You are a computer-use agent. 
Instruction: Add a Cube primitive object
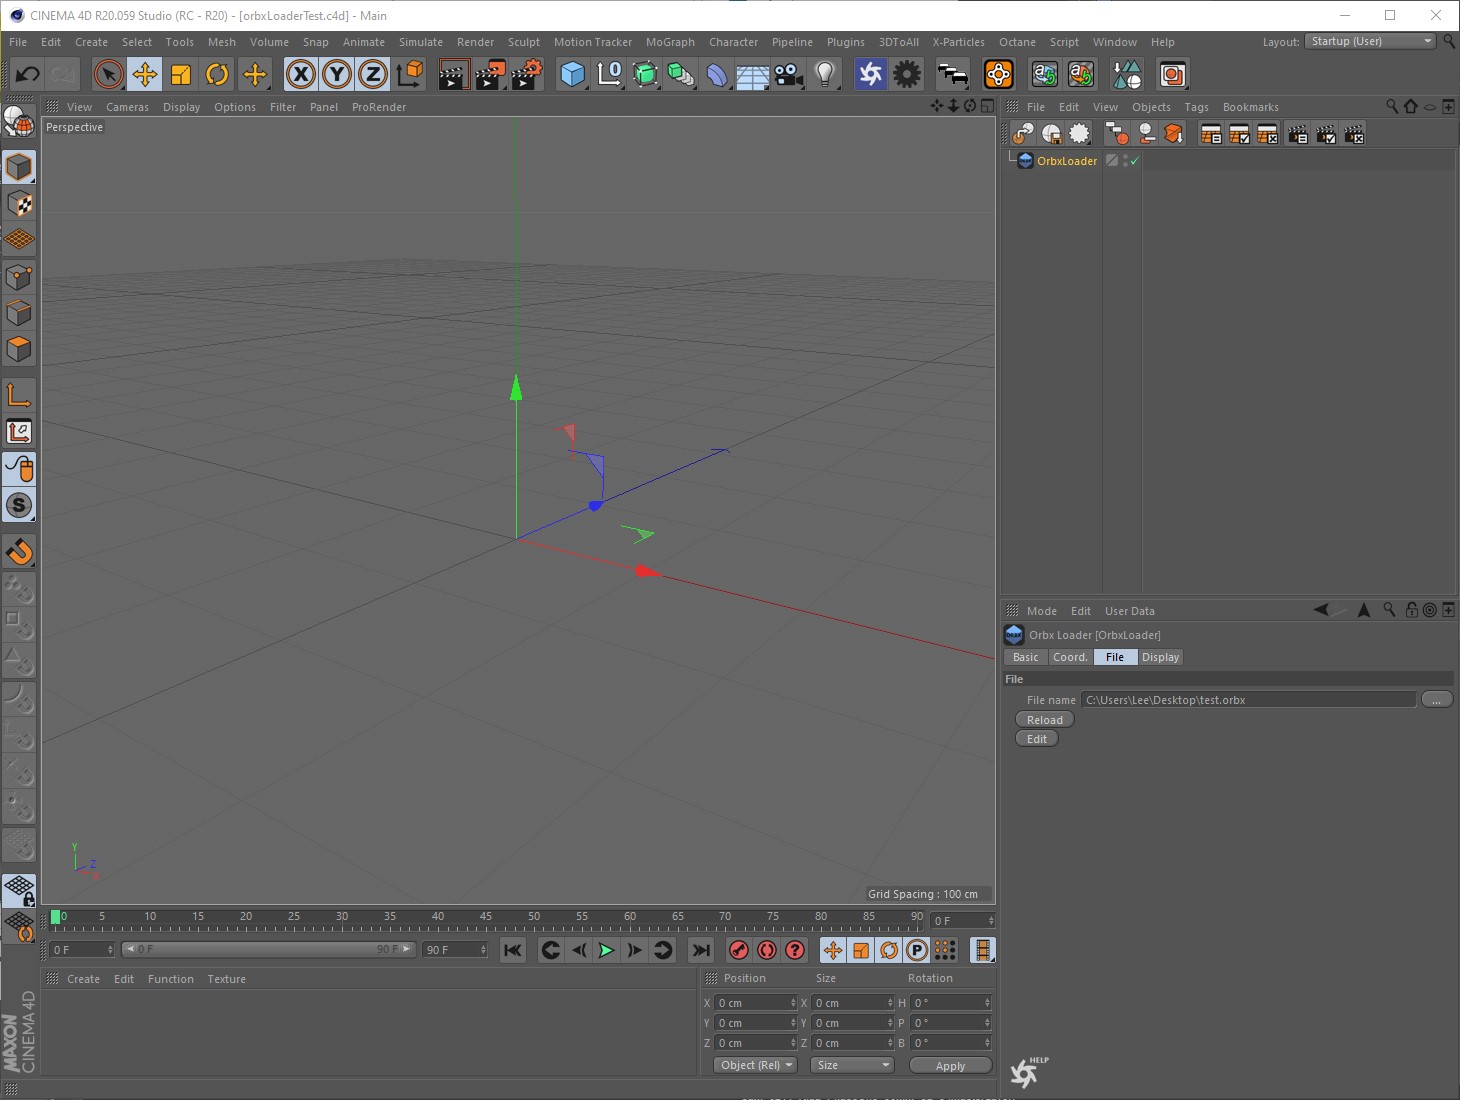pos(572,74)
